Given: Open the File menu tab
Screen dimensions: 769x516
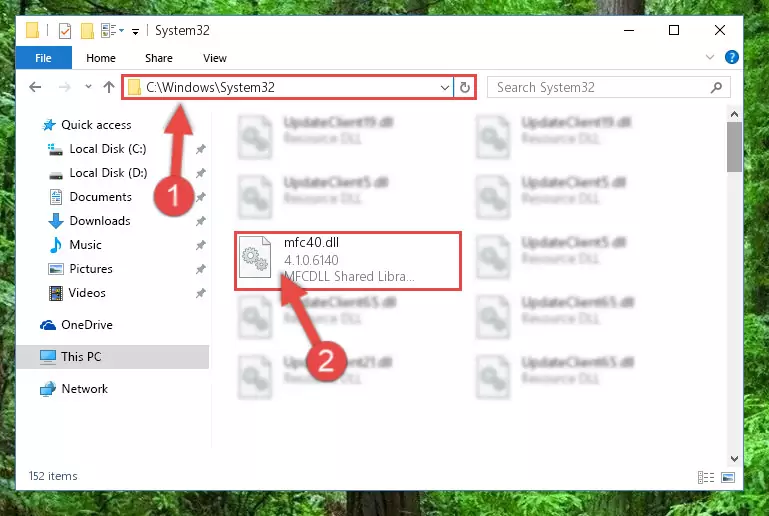Looking at the screenshot, I should click(x=44, y=58).
